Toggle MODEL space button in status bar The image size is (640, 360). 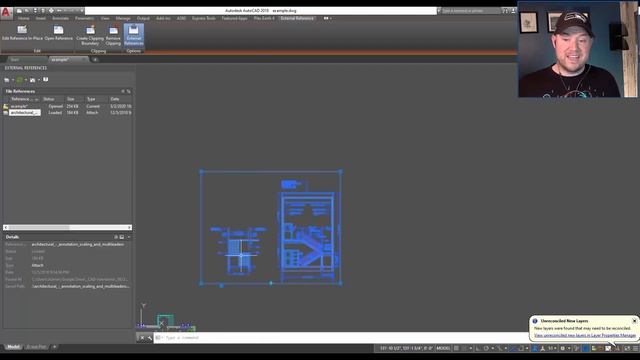pyautogui.click(x=443, y=348)
